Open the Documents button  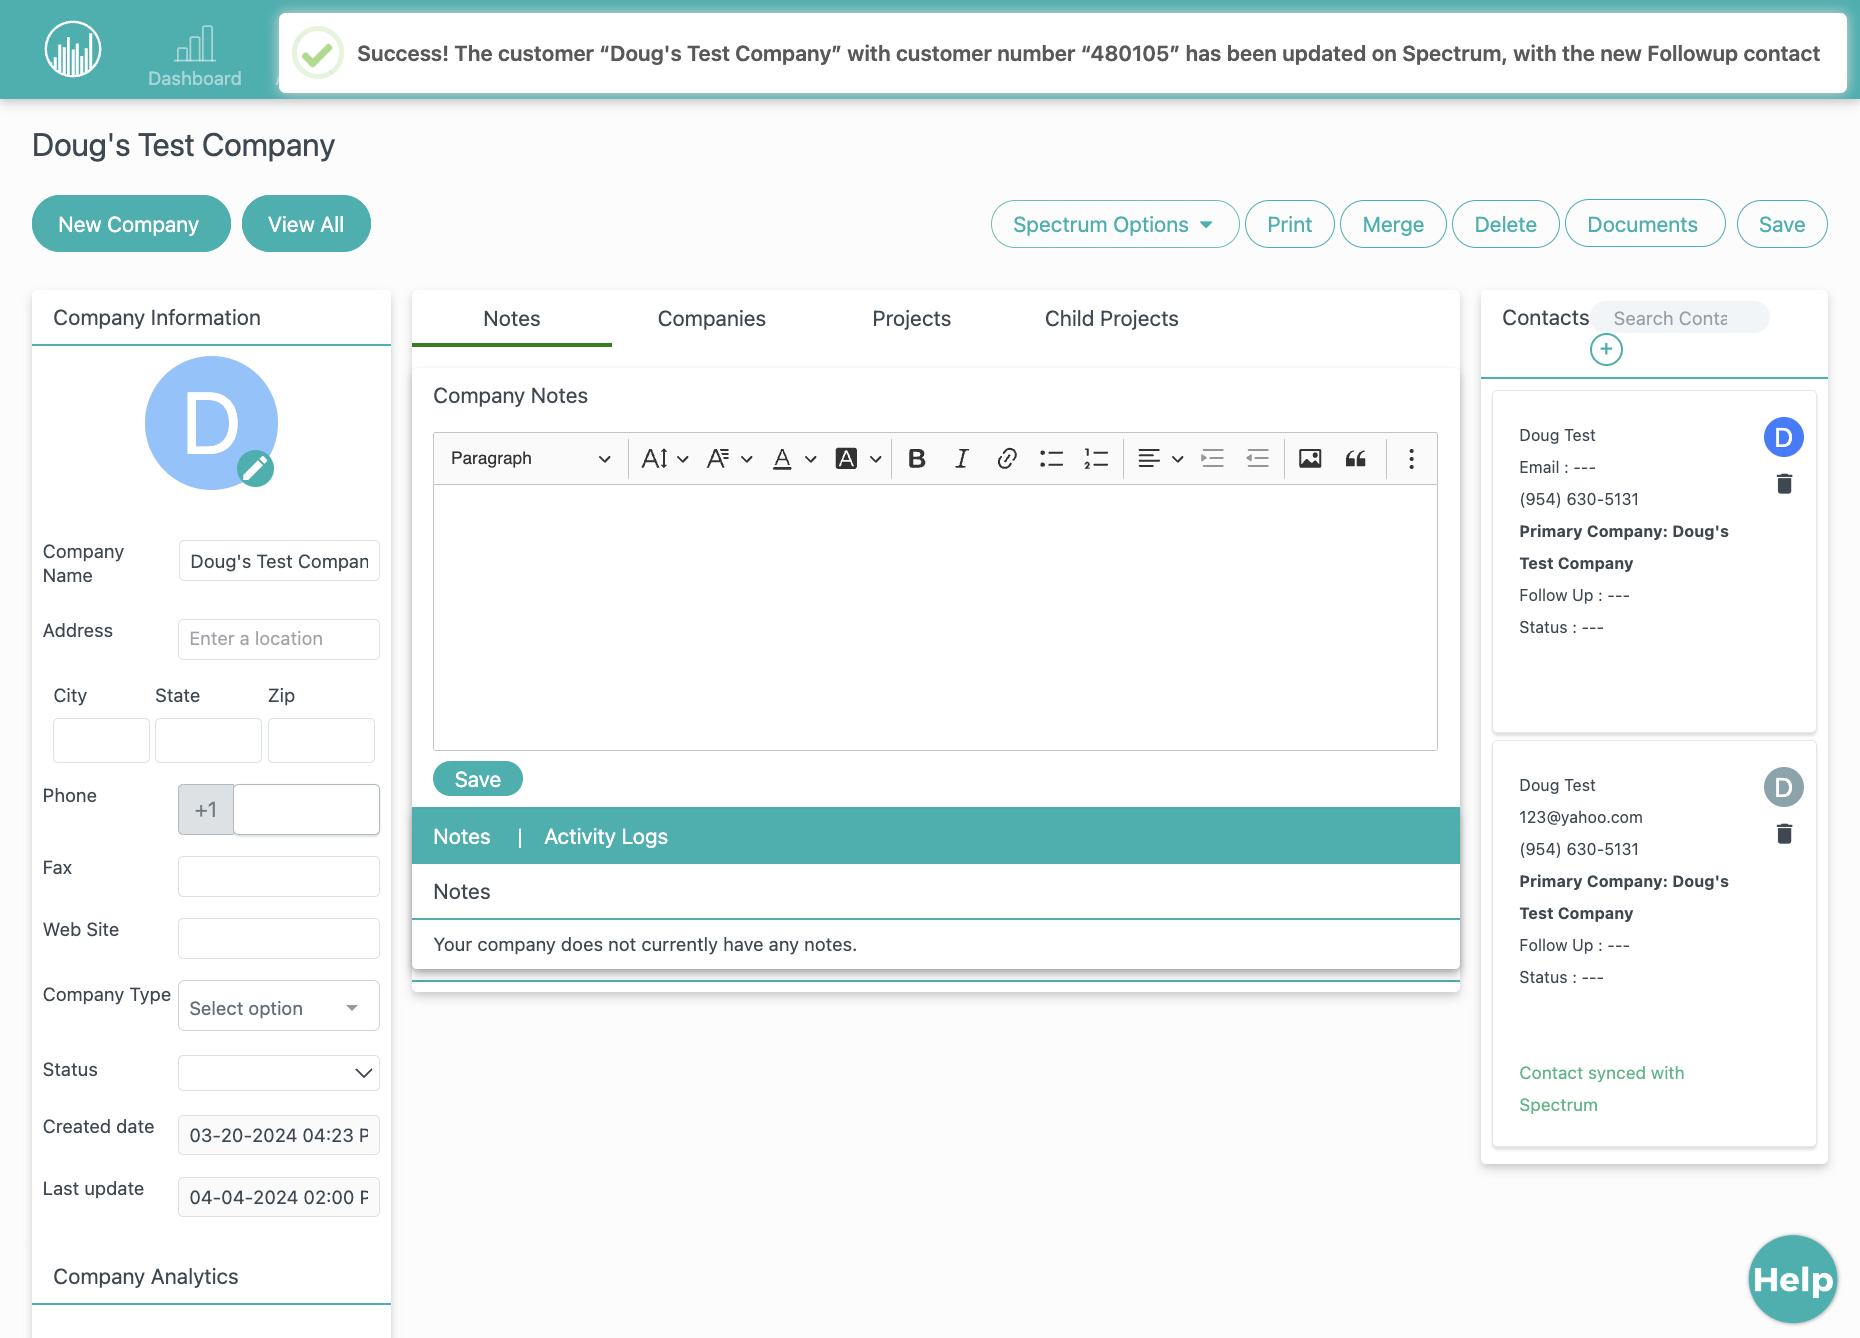[1644, 224]
